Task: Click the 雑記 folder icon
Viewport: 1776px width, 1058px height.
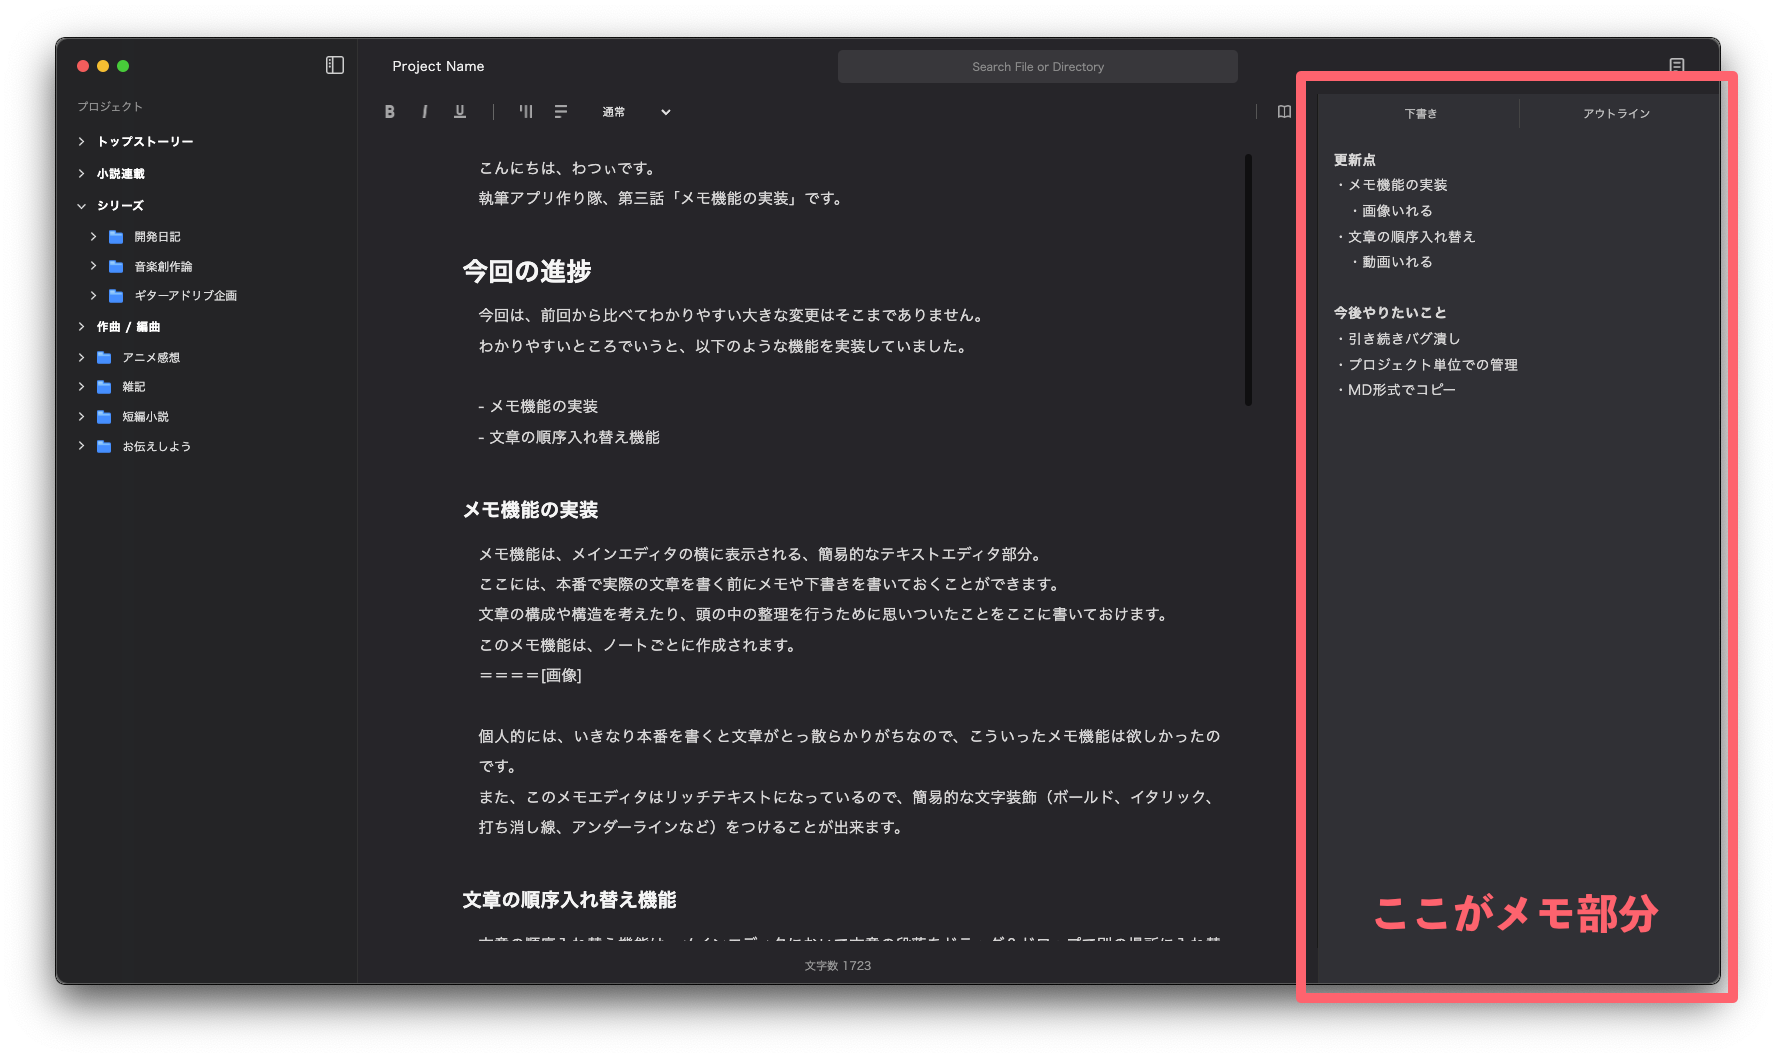Action: (x=104, y=387)
